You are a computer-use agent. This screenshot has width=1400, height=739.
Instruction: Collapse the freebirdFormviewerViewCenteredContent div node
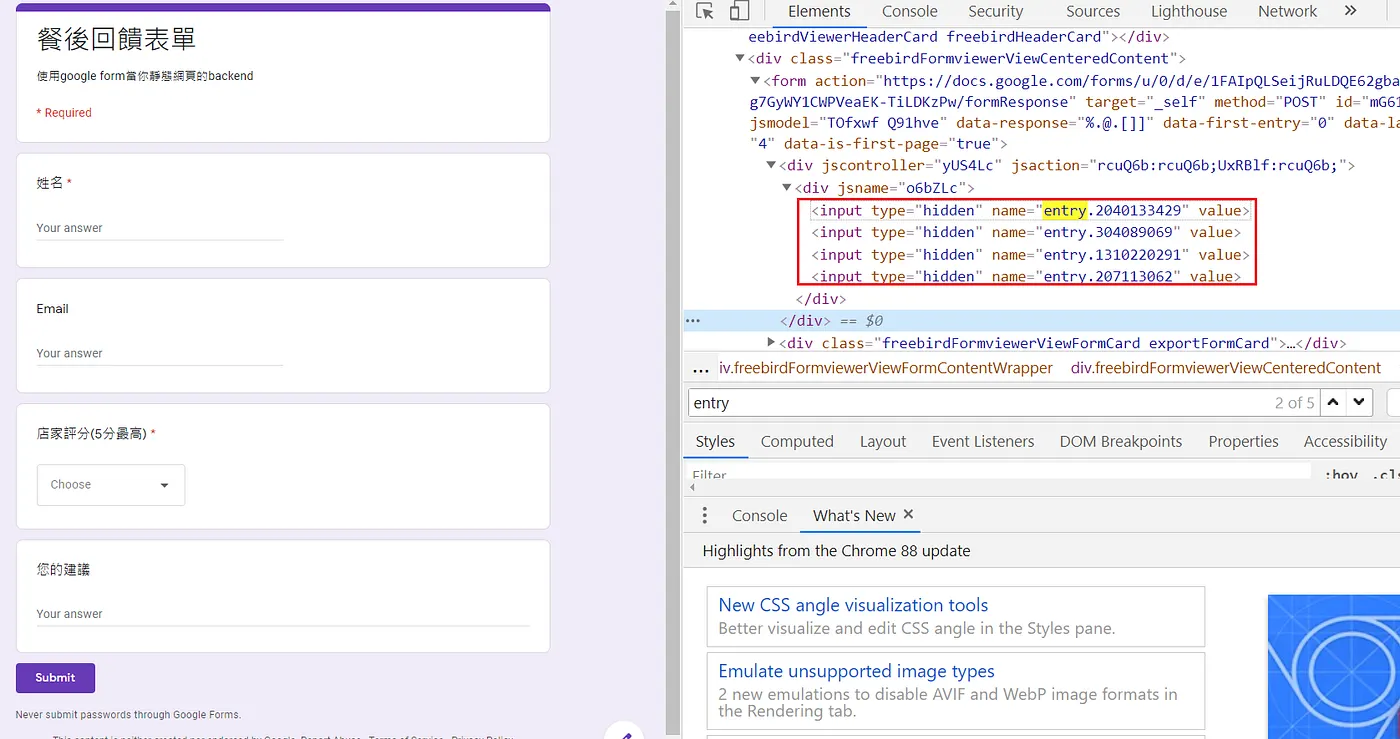pyautogui.click(x=741, y=59)
